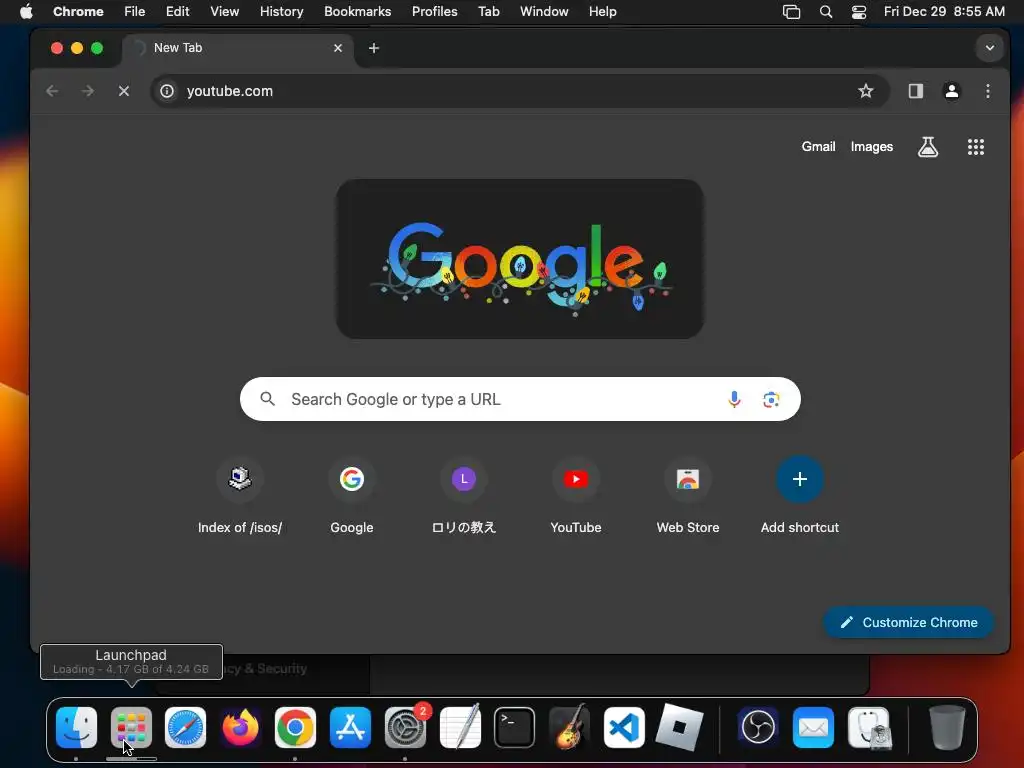Viewport: 1024px width, 768px height.
Task: Open the YouTube shortcut tile
Action: 576,496
